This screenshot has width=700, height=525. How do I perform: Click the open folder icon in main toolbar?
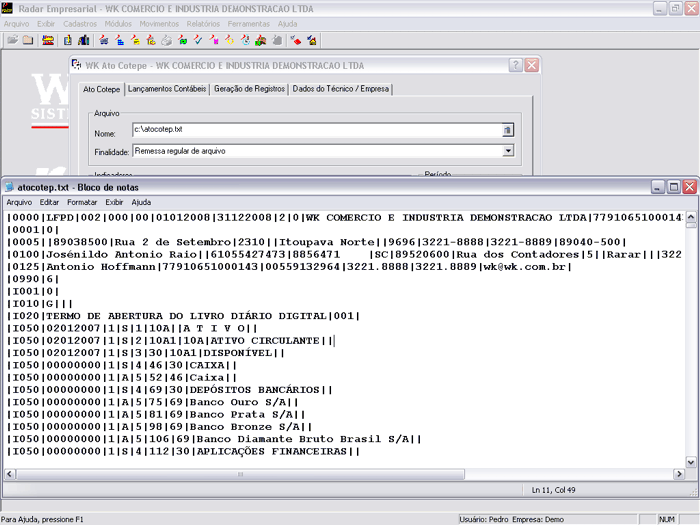click(x=12, y=40)
